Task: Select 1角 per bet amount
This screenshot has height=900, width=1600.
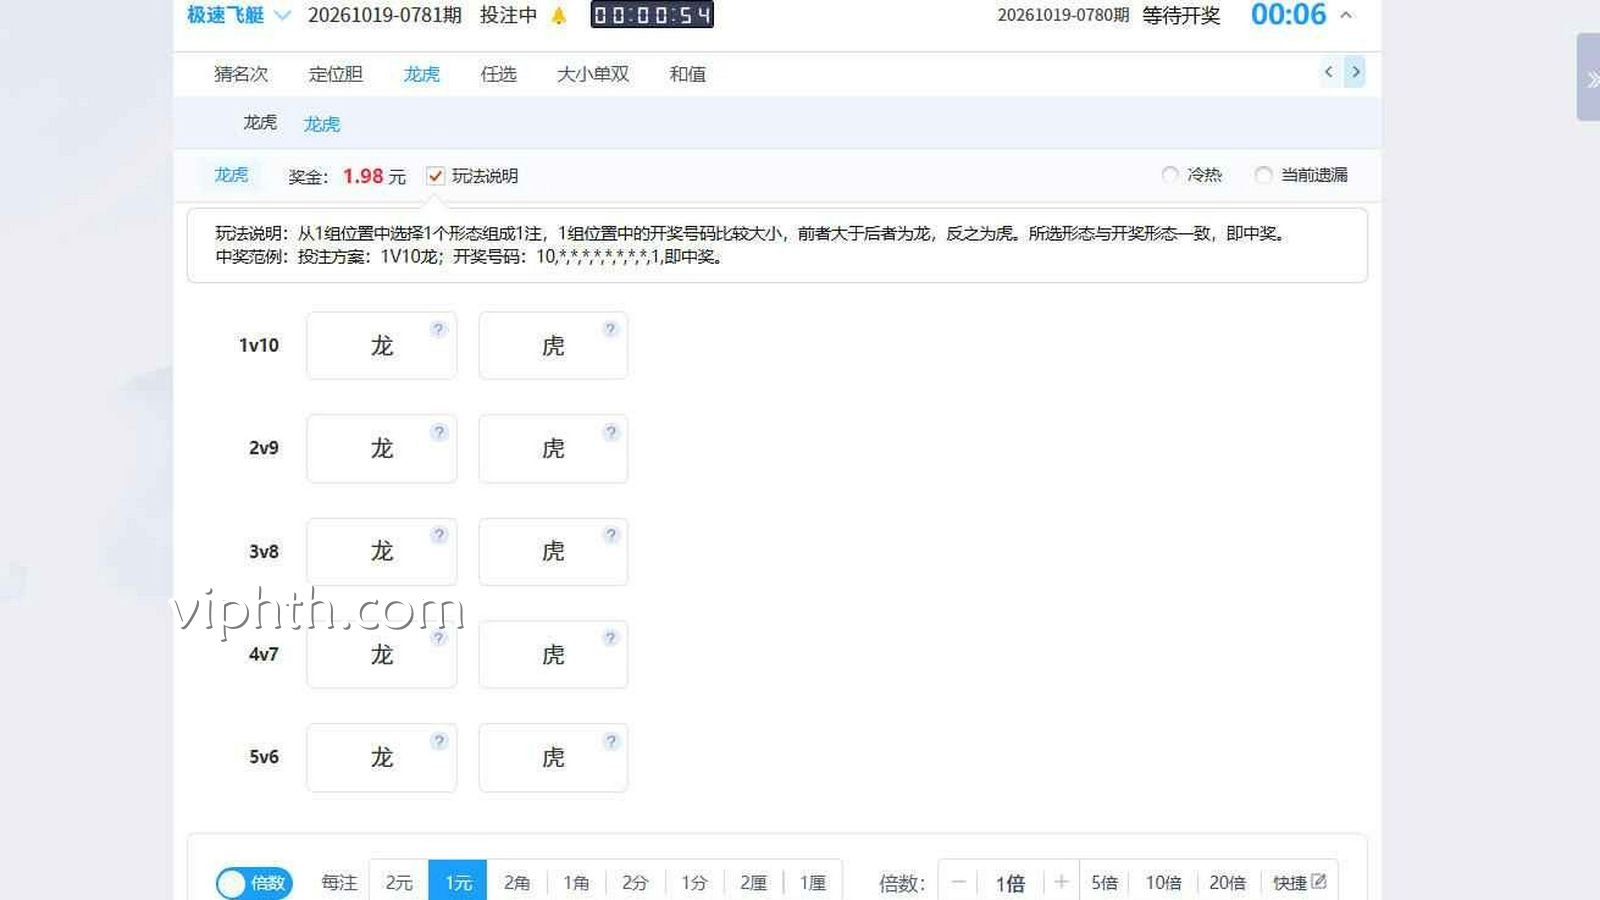Action: click(x=576, y=882)
